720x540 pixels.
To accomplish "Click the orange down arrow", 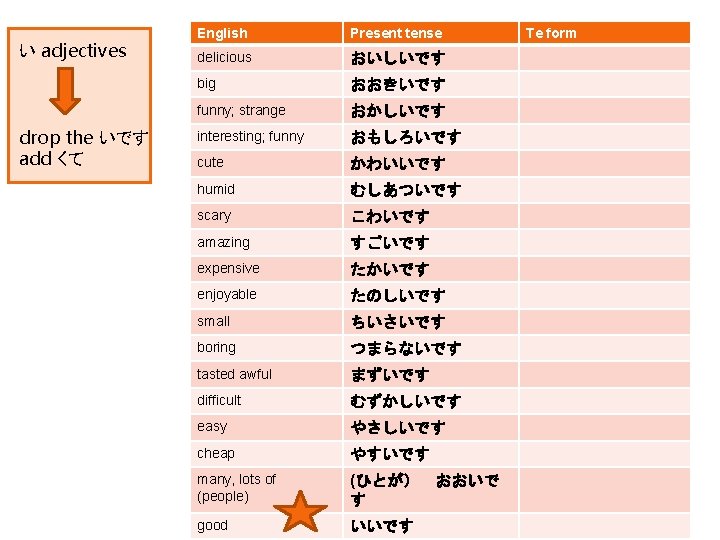I will (65, 91).
